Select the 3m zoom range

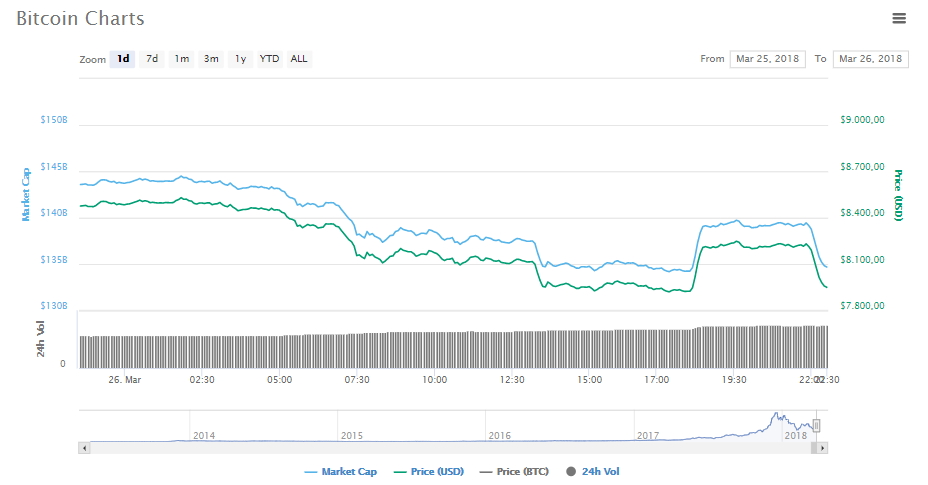pyautogui.click(x=211, y=59)
